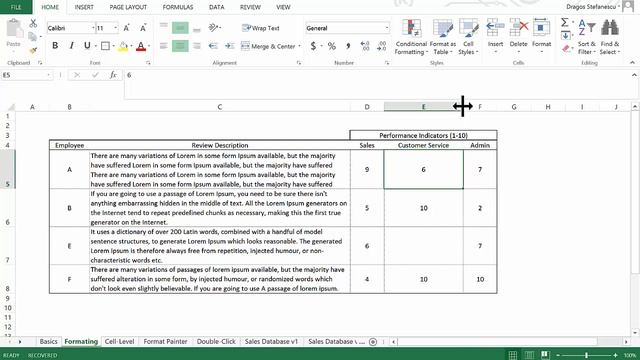
Task: Toggle Underline formatting
Action: (x=87, y=46)
